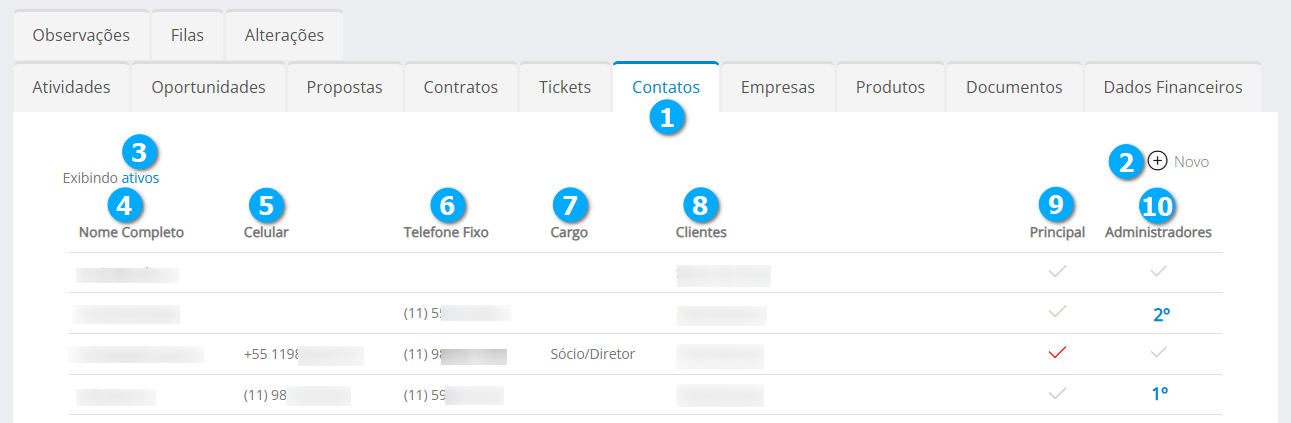Image resolution: width=1291 pixels, height=423 pixels.
Task: Click the plus icon beside Novo
Action: point(1157,161)
